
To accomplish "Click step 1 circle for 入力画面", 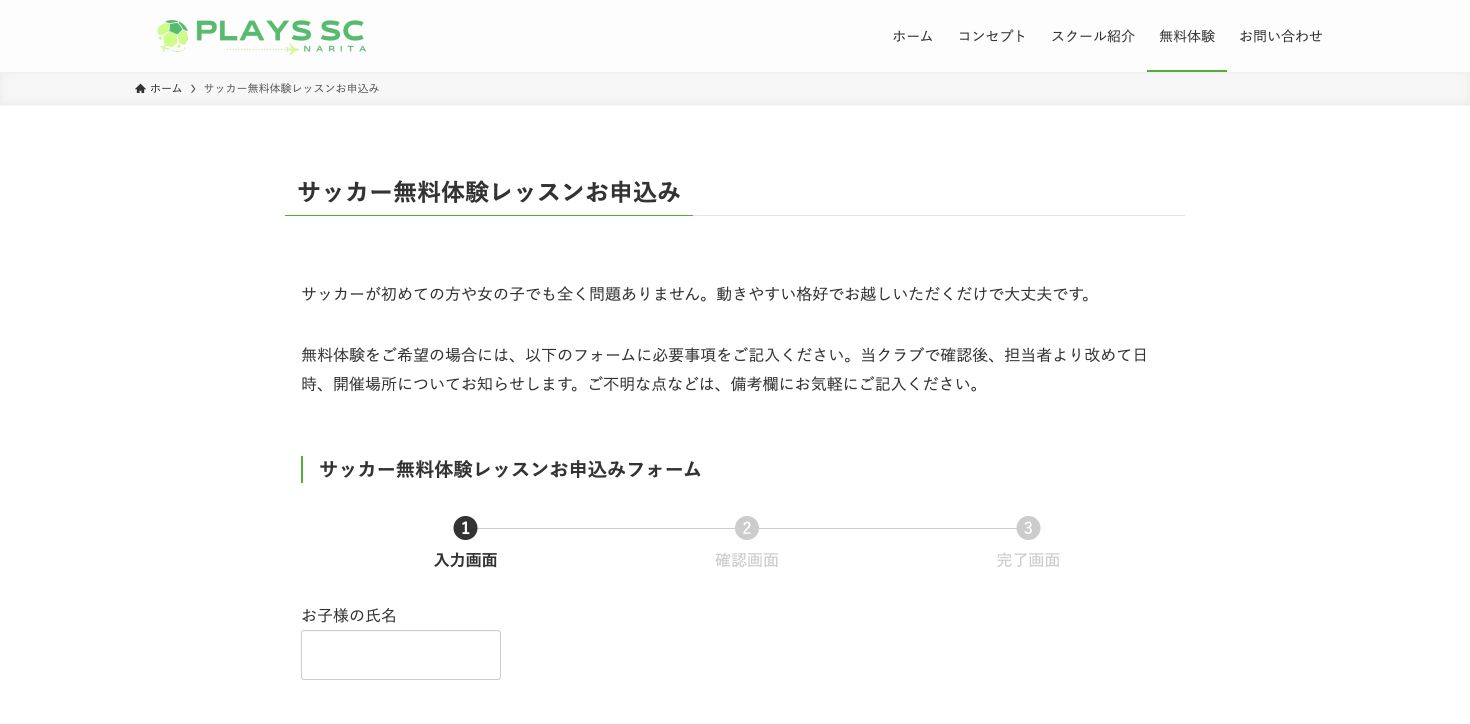I will (465, 528).
